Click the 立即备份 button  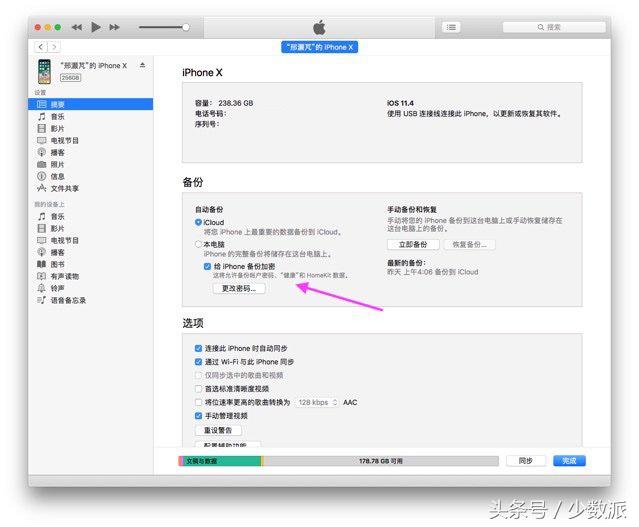(x=413, y=245)
